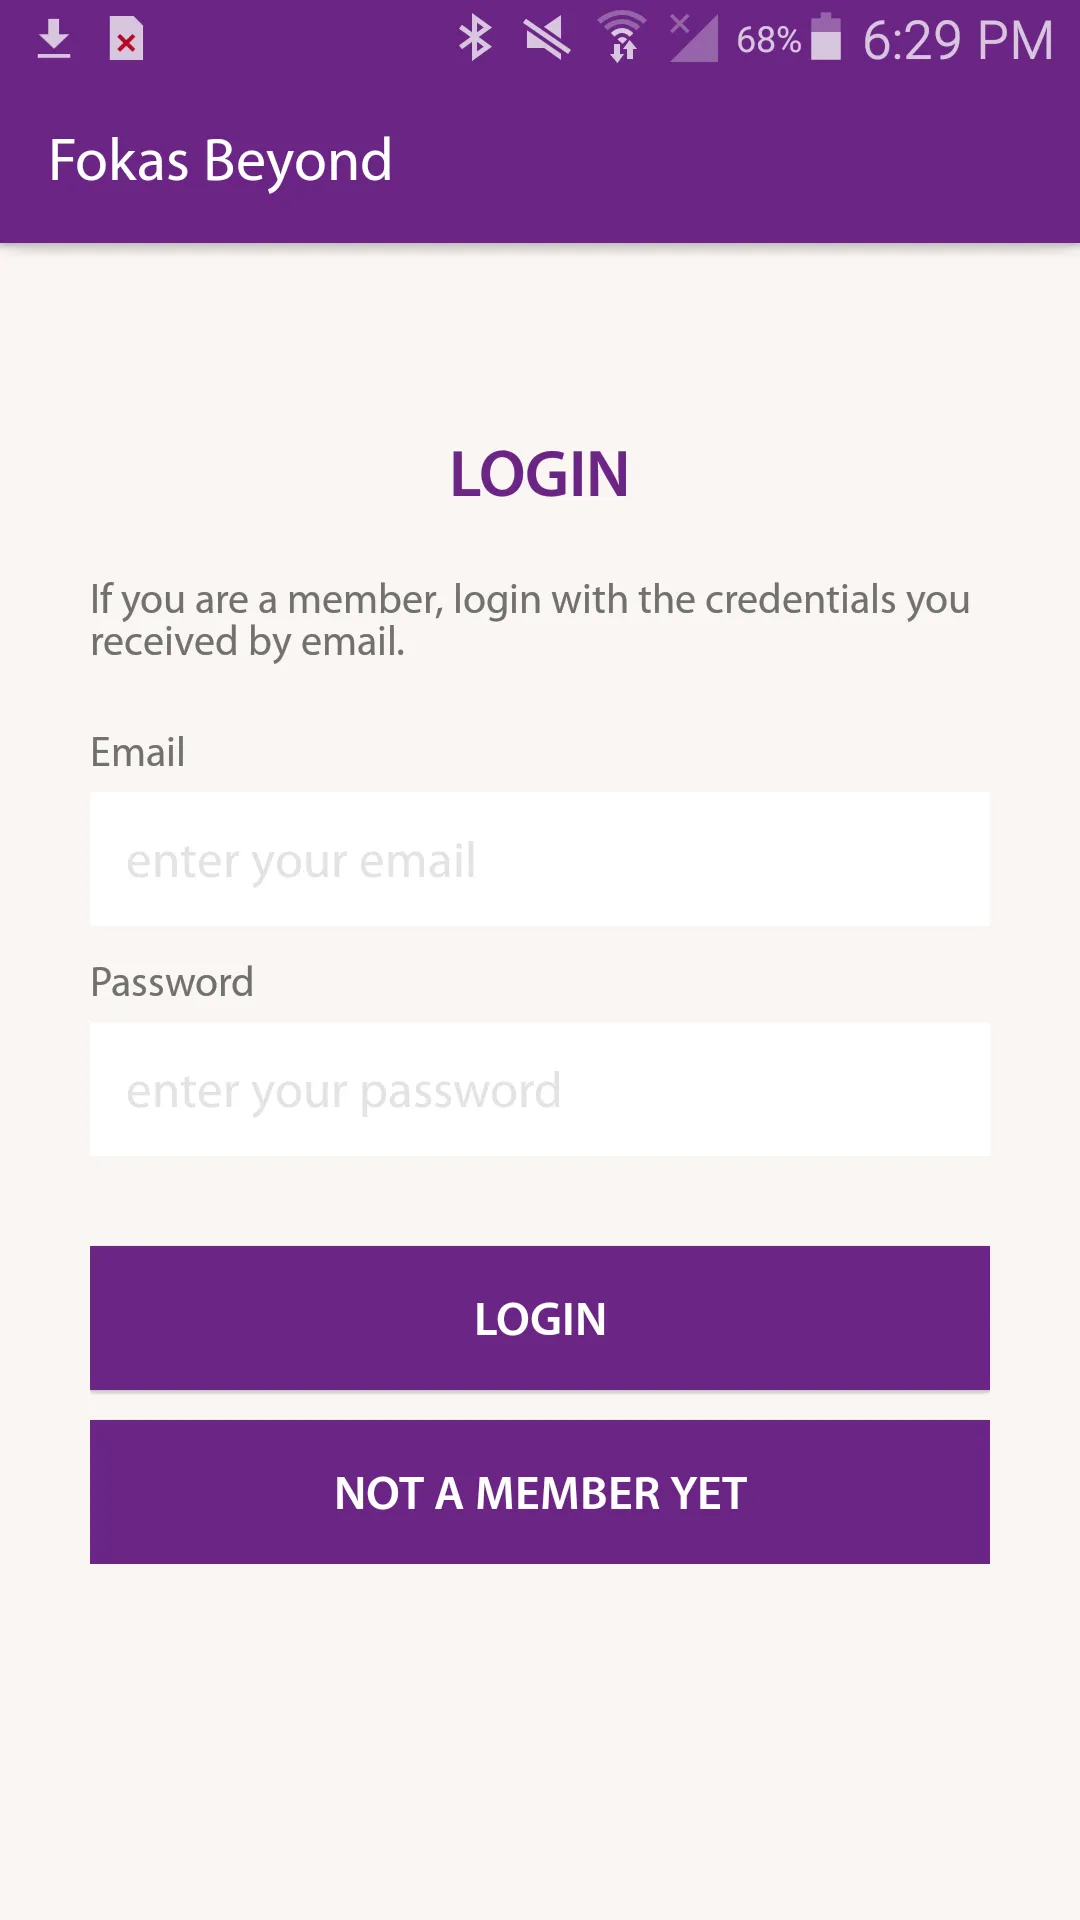Tap blank space above the LOGIN heading
This screenshot has width=1080, height=1920.
pyautogui.click(x=540, y=340)
